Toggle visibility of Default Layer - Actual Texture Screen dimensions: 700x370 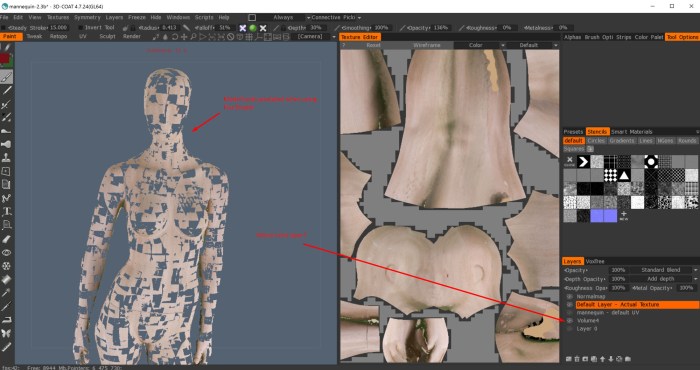coord(570,304)
